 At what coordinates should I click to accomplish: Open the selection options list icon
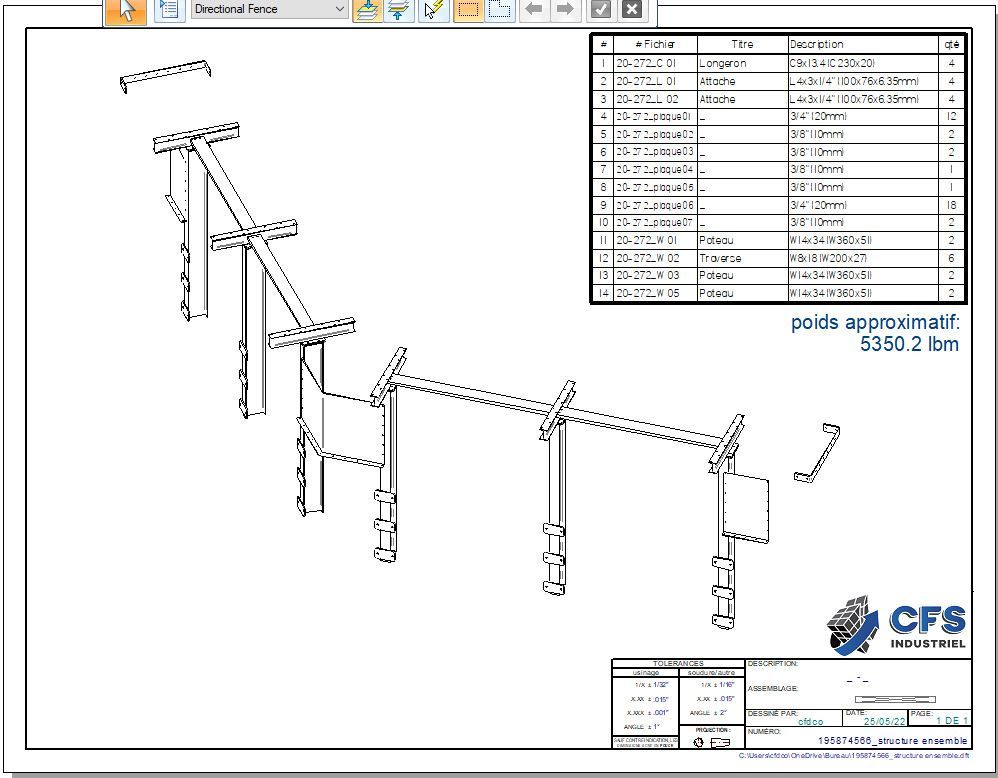point(169,10)
